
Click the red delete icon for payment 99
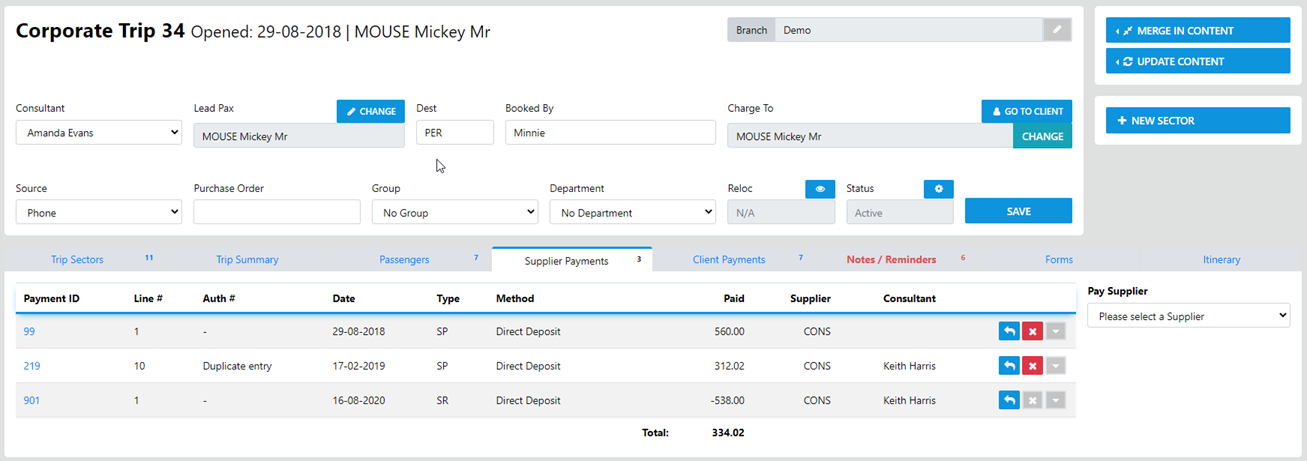click(1033, 332)
